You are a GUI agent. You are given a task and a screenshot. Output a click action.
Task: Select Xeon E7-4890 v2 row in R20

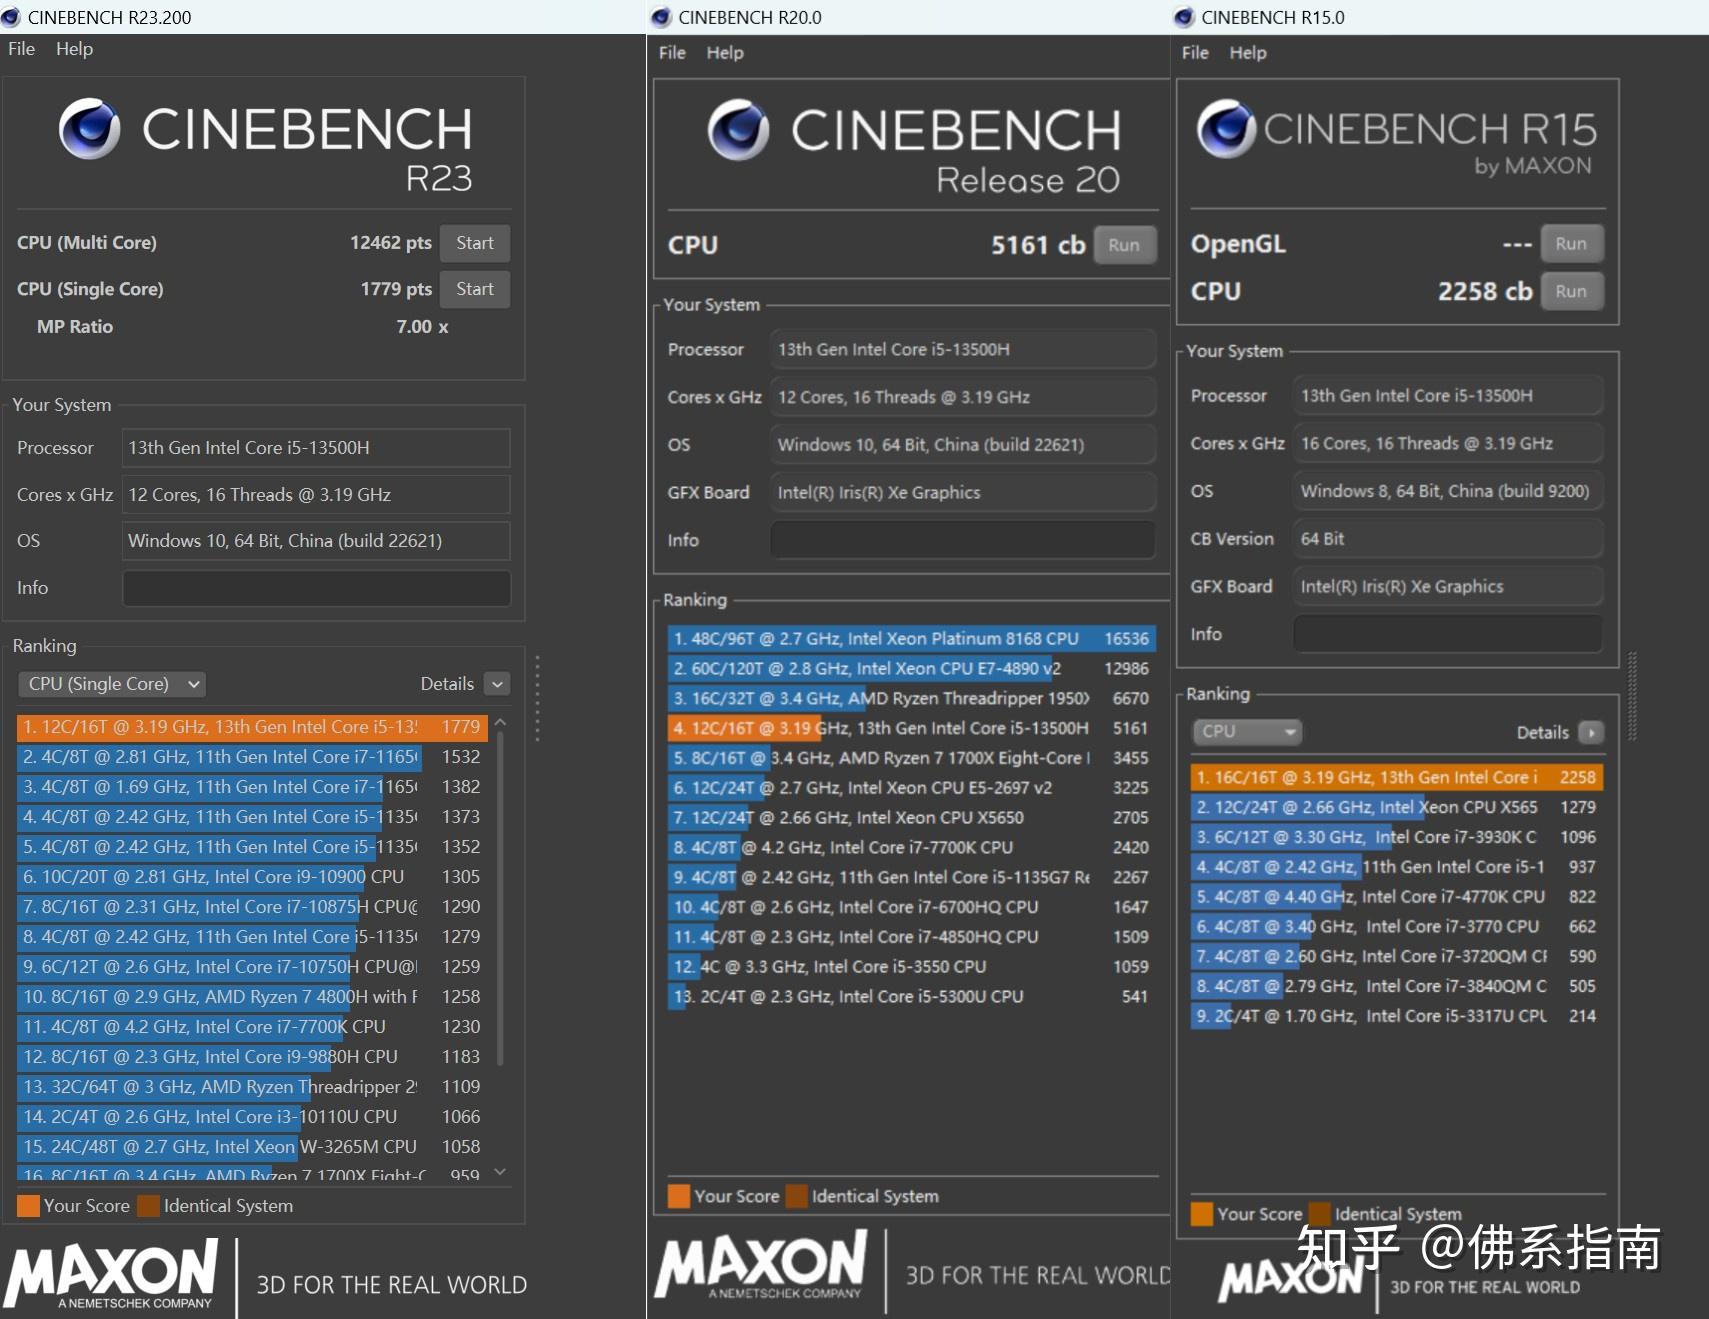pyautogui.click(x=912, y=668)
